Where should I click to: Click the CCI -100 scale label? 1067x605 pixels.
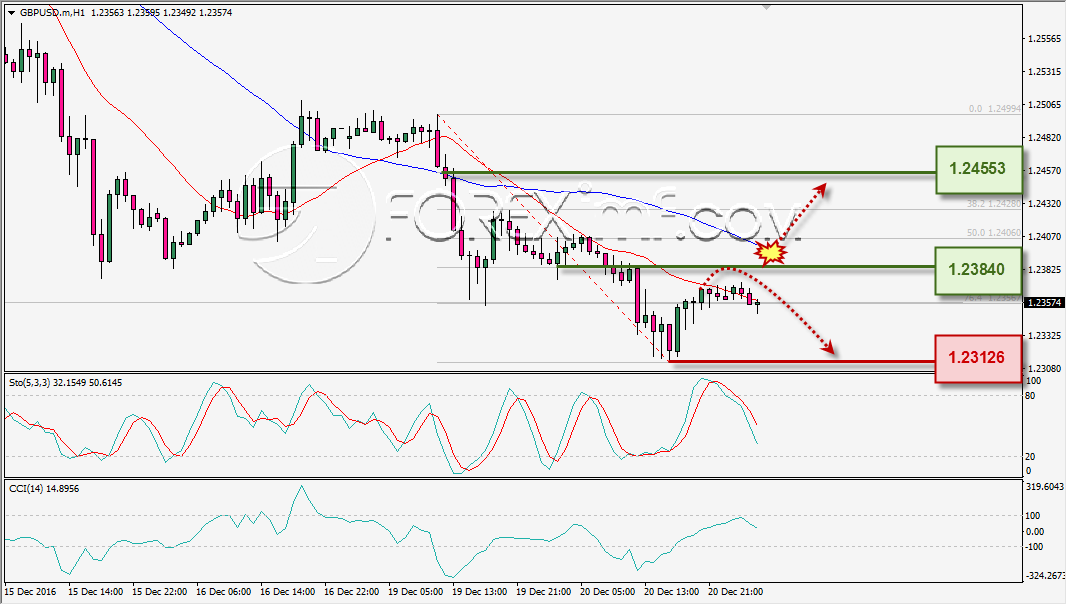pos(1034,546)
